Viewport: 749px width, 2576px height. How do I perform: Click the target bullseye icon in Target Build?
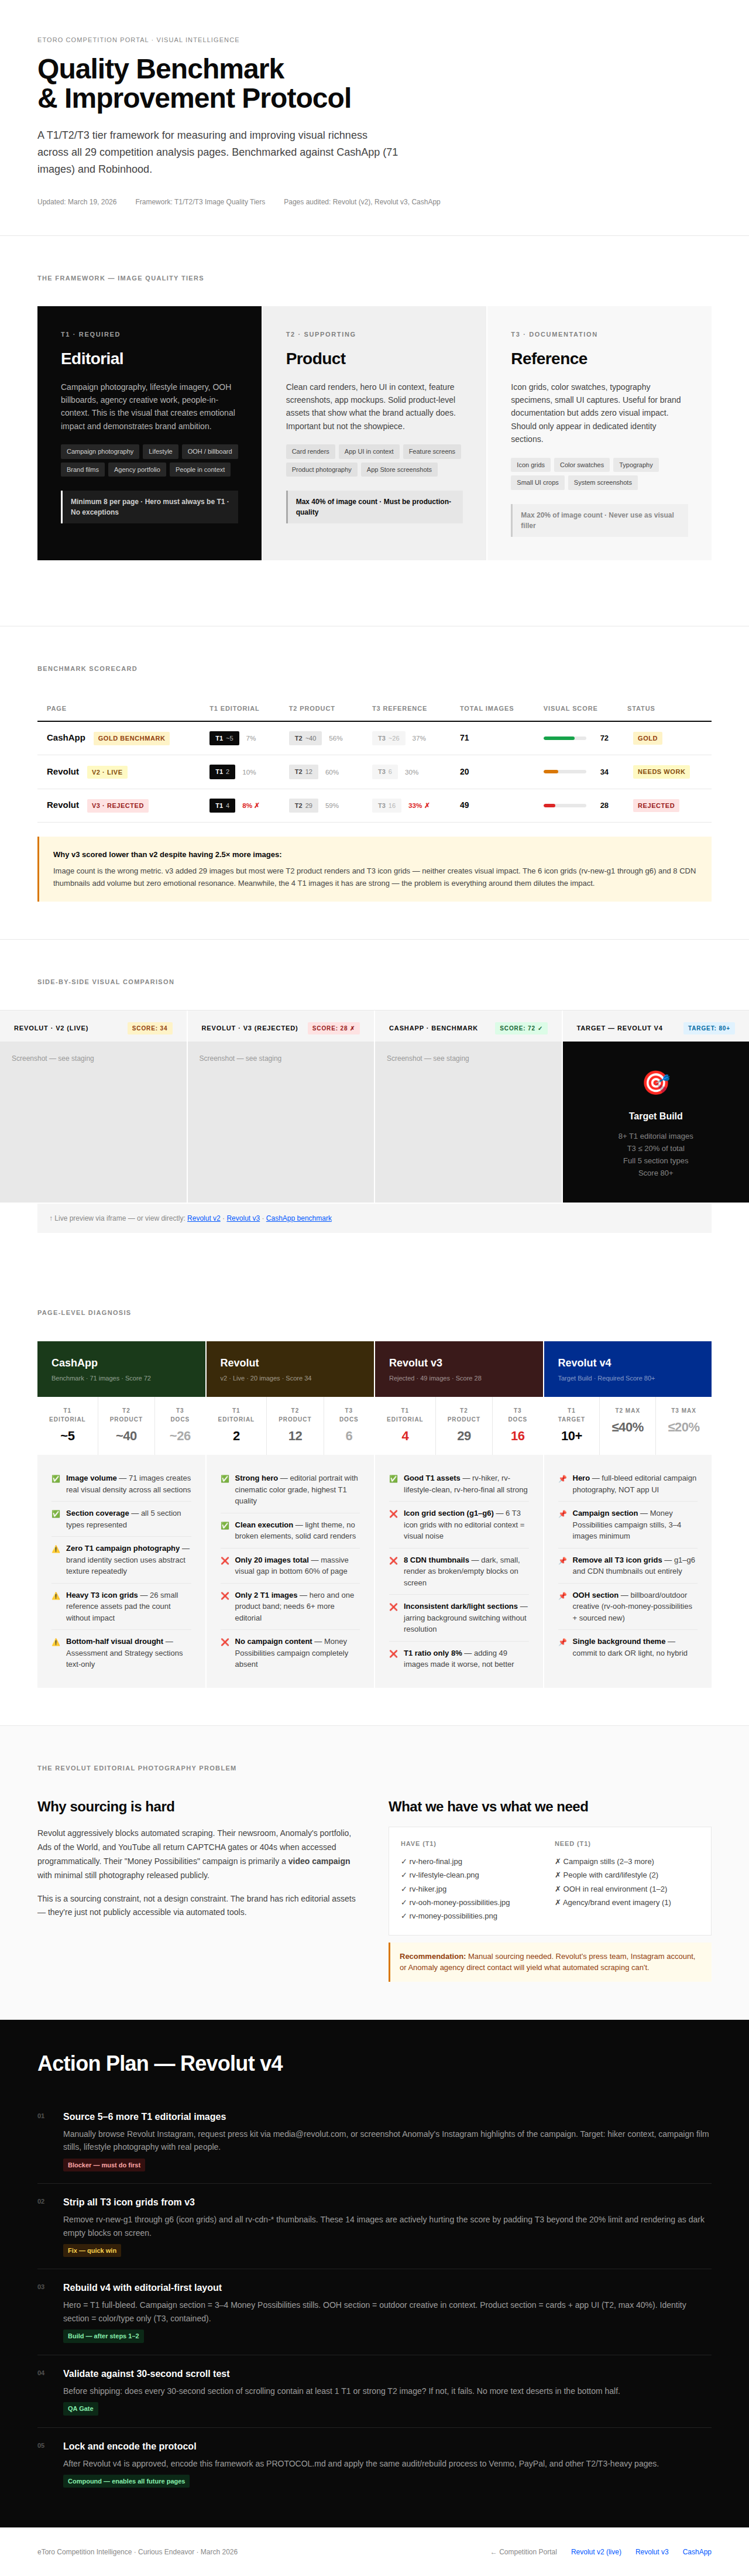[x=656, y=1082]
